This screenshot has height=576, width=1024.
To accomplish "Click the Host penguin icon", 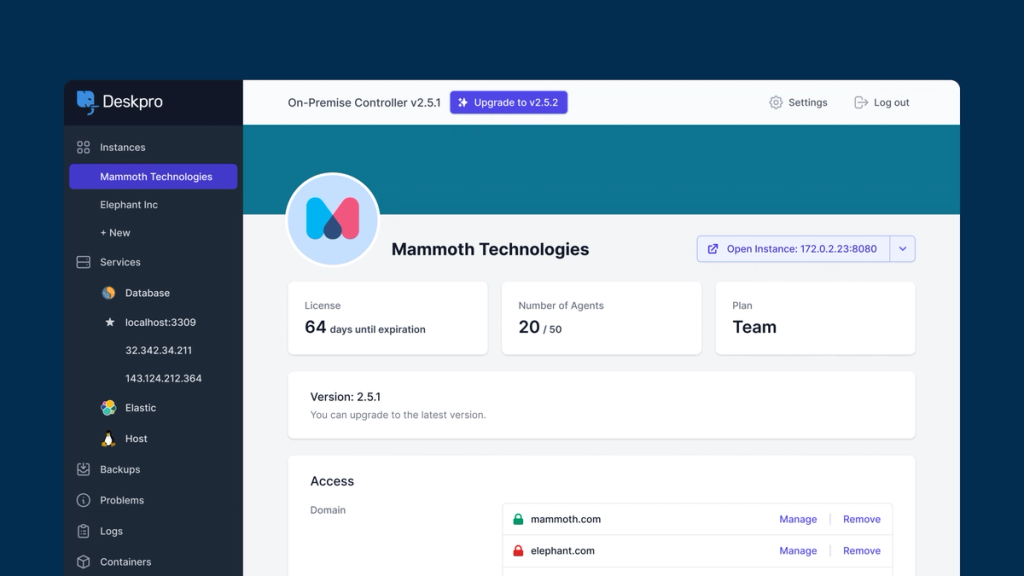I will (108, 439).
